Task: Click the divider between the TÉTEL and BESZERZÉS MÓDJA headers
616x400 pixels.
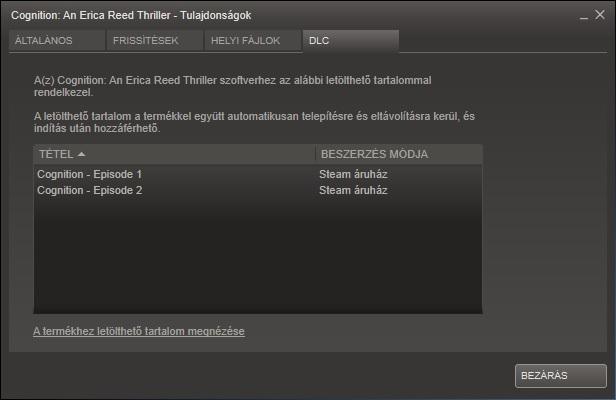Action: [315, 154]
